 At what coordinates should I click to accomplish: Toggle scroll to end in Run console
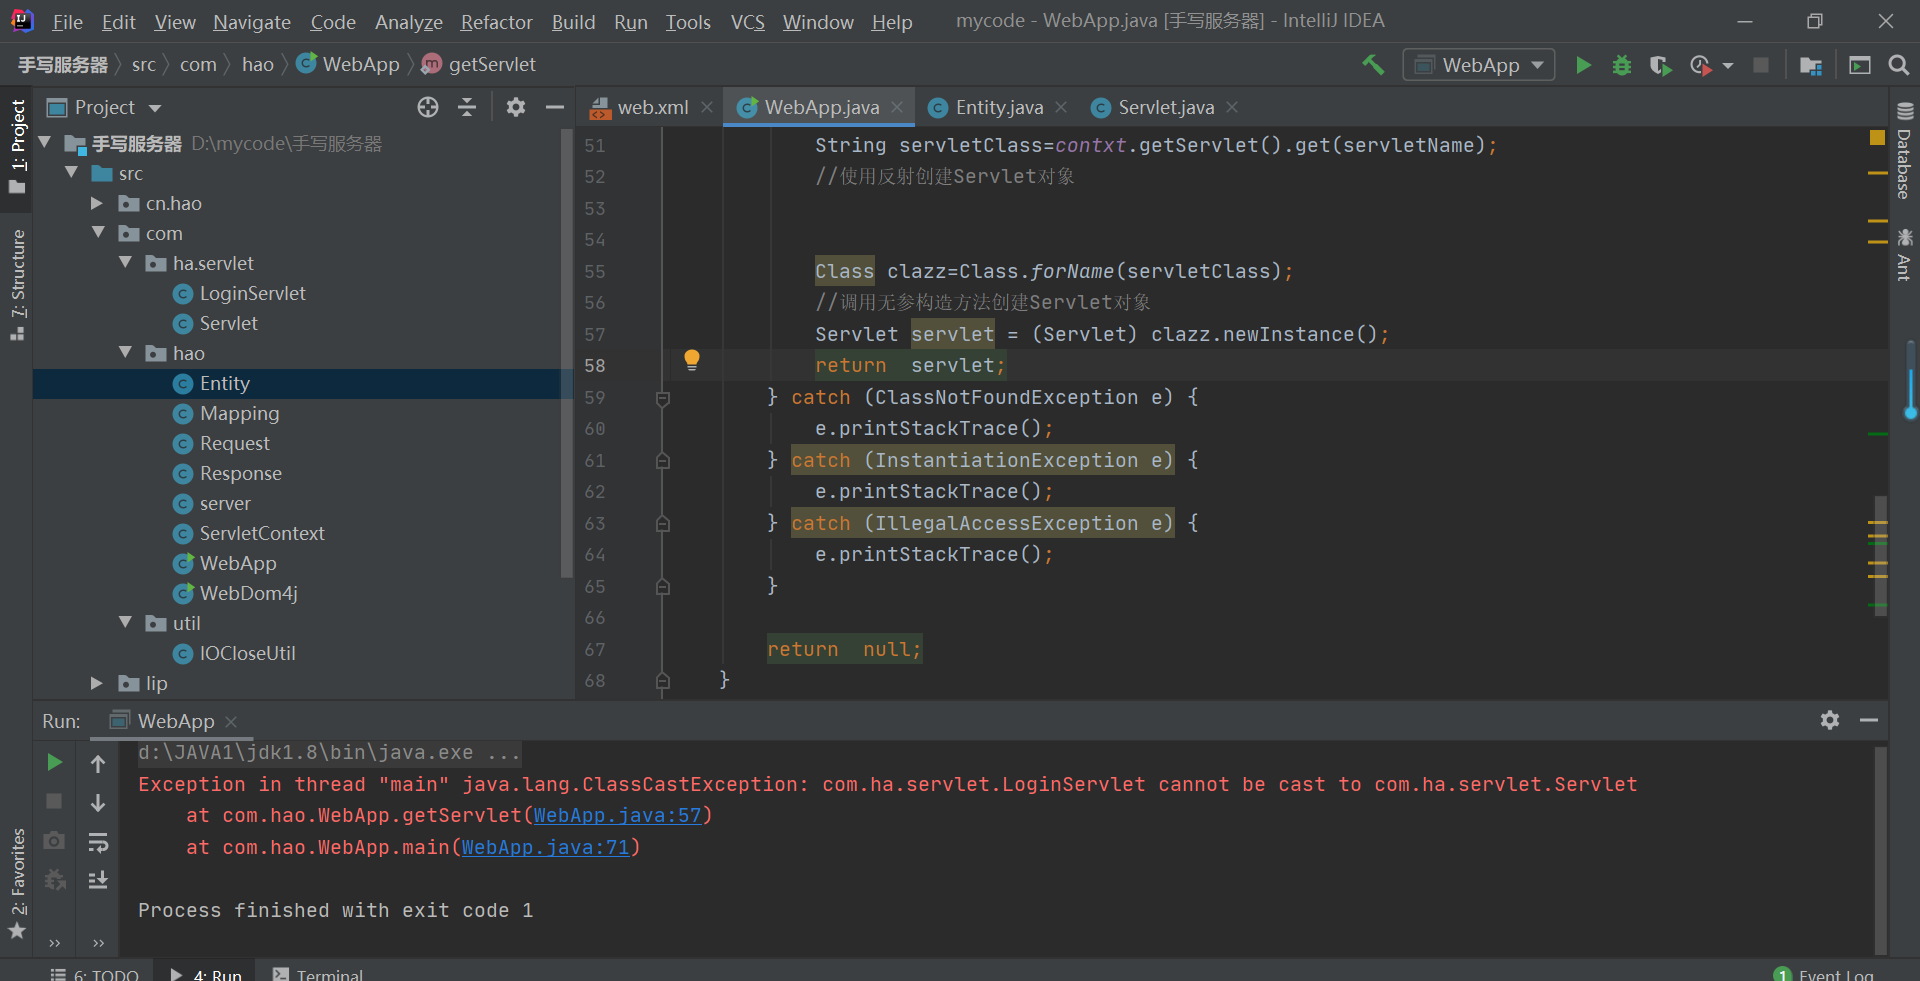click(x=98, y=880)
